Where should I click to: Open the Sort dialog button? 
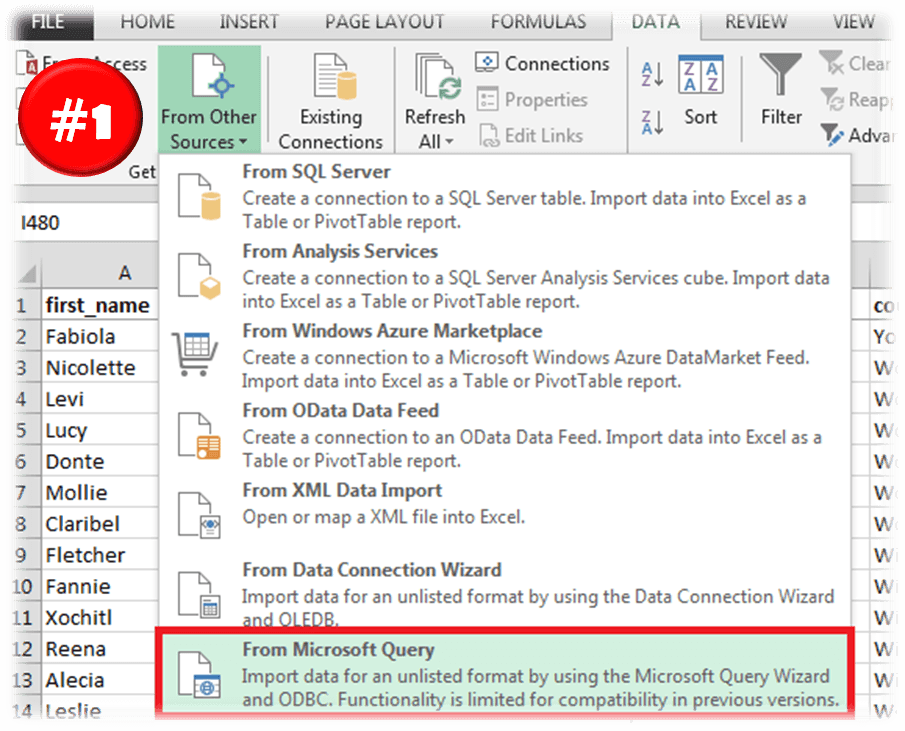point(701,90)
